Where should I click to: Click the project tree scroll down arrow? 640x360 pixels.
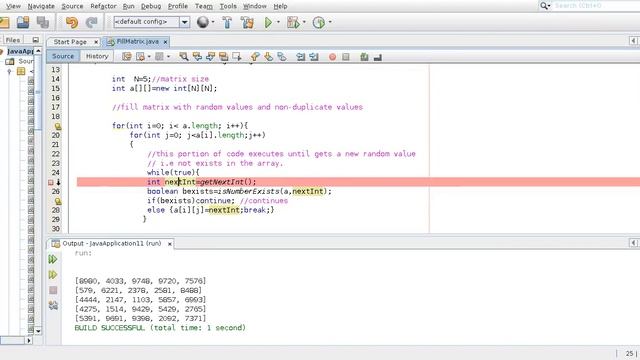coord(38,331)
